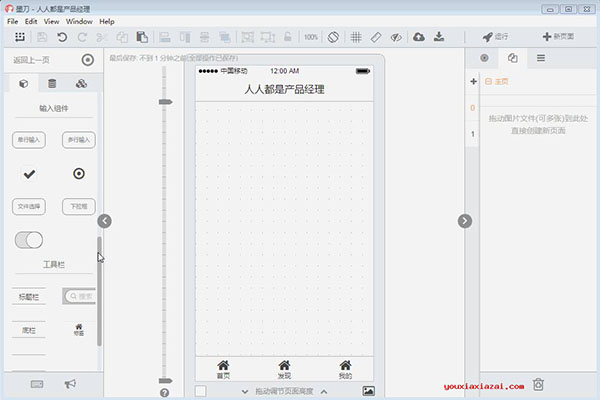600x400 pixels.
Task: Open the 100% zoom level control
Action: (311, 37)
